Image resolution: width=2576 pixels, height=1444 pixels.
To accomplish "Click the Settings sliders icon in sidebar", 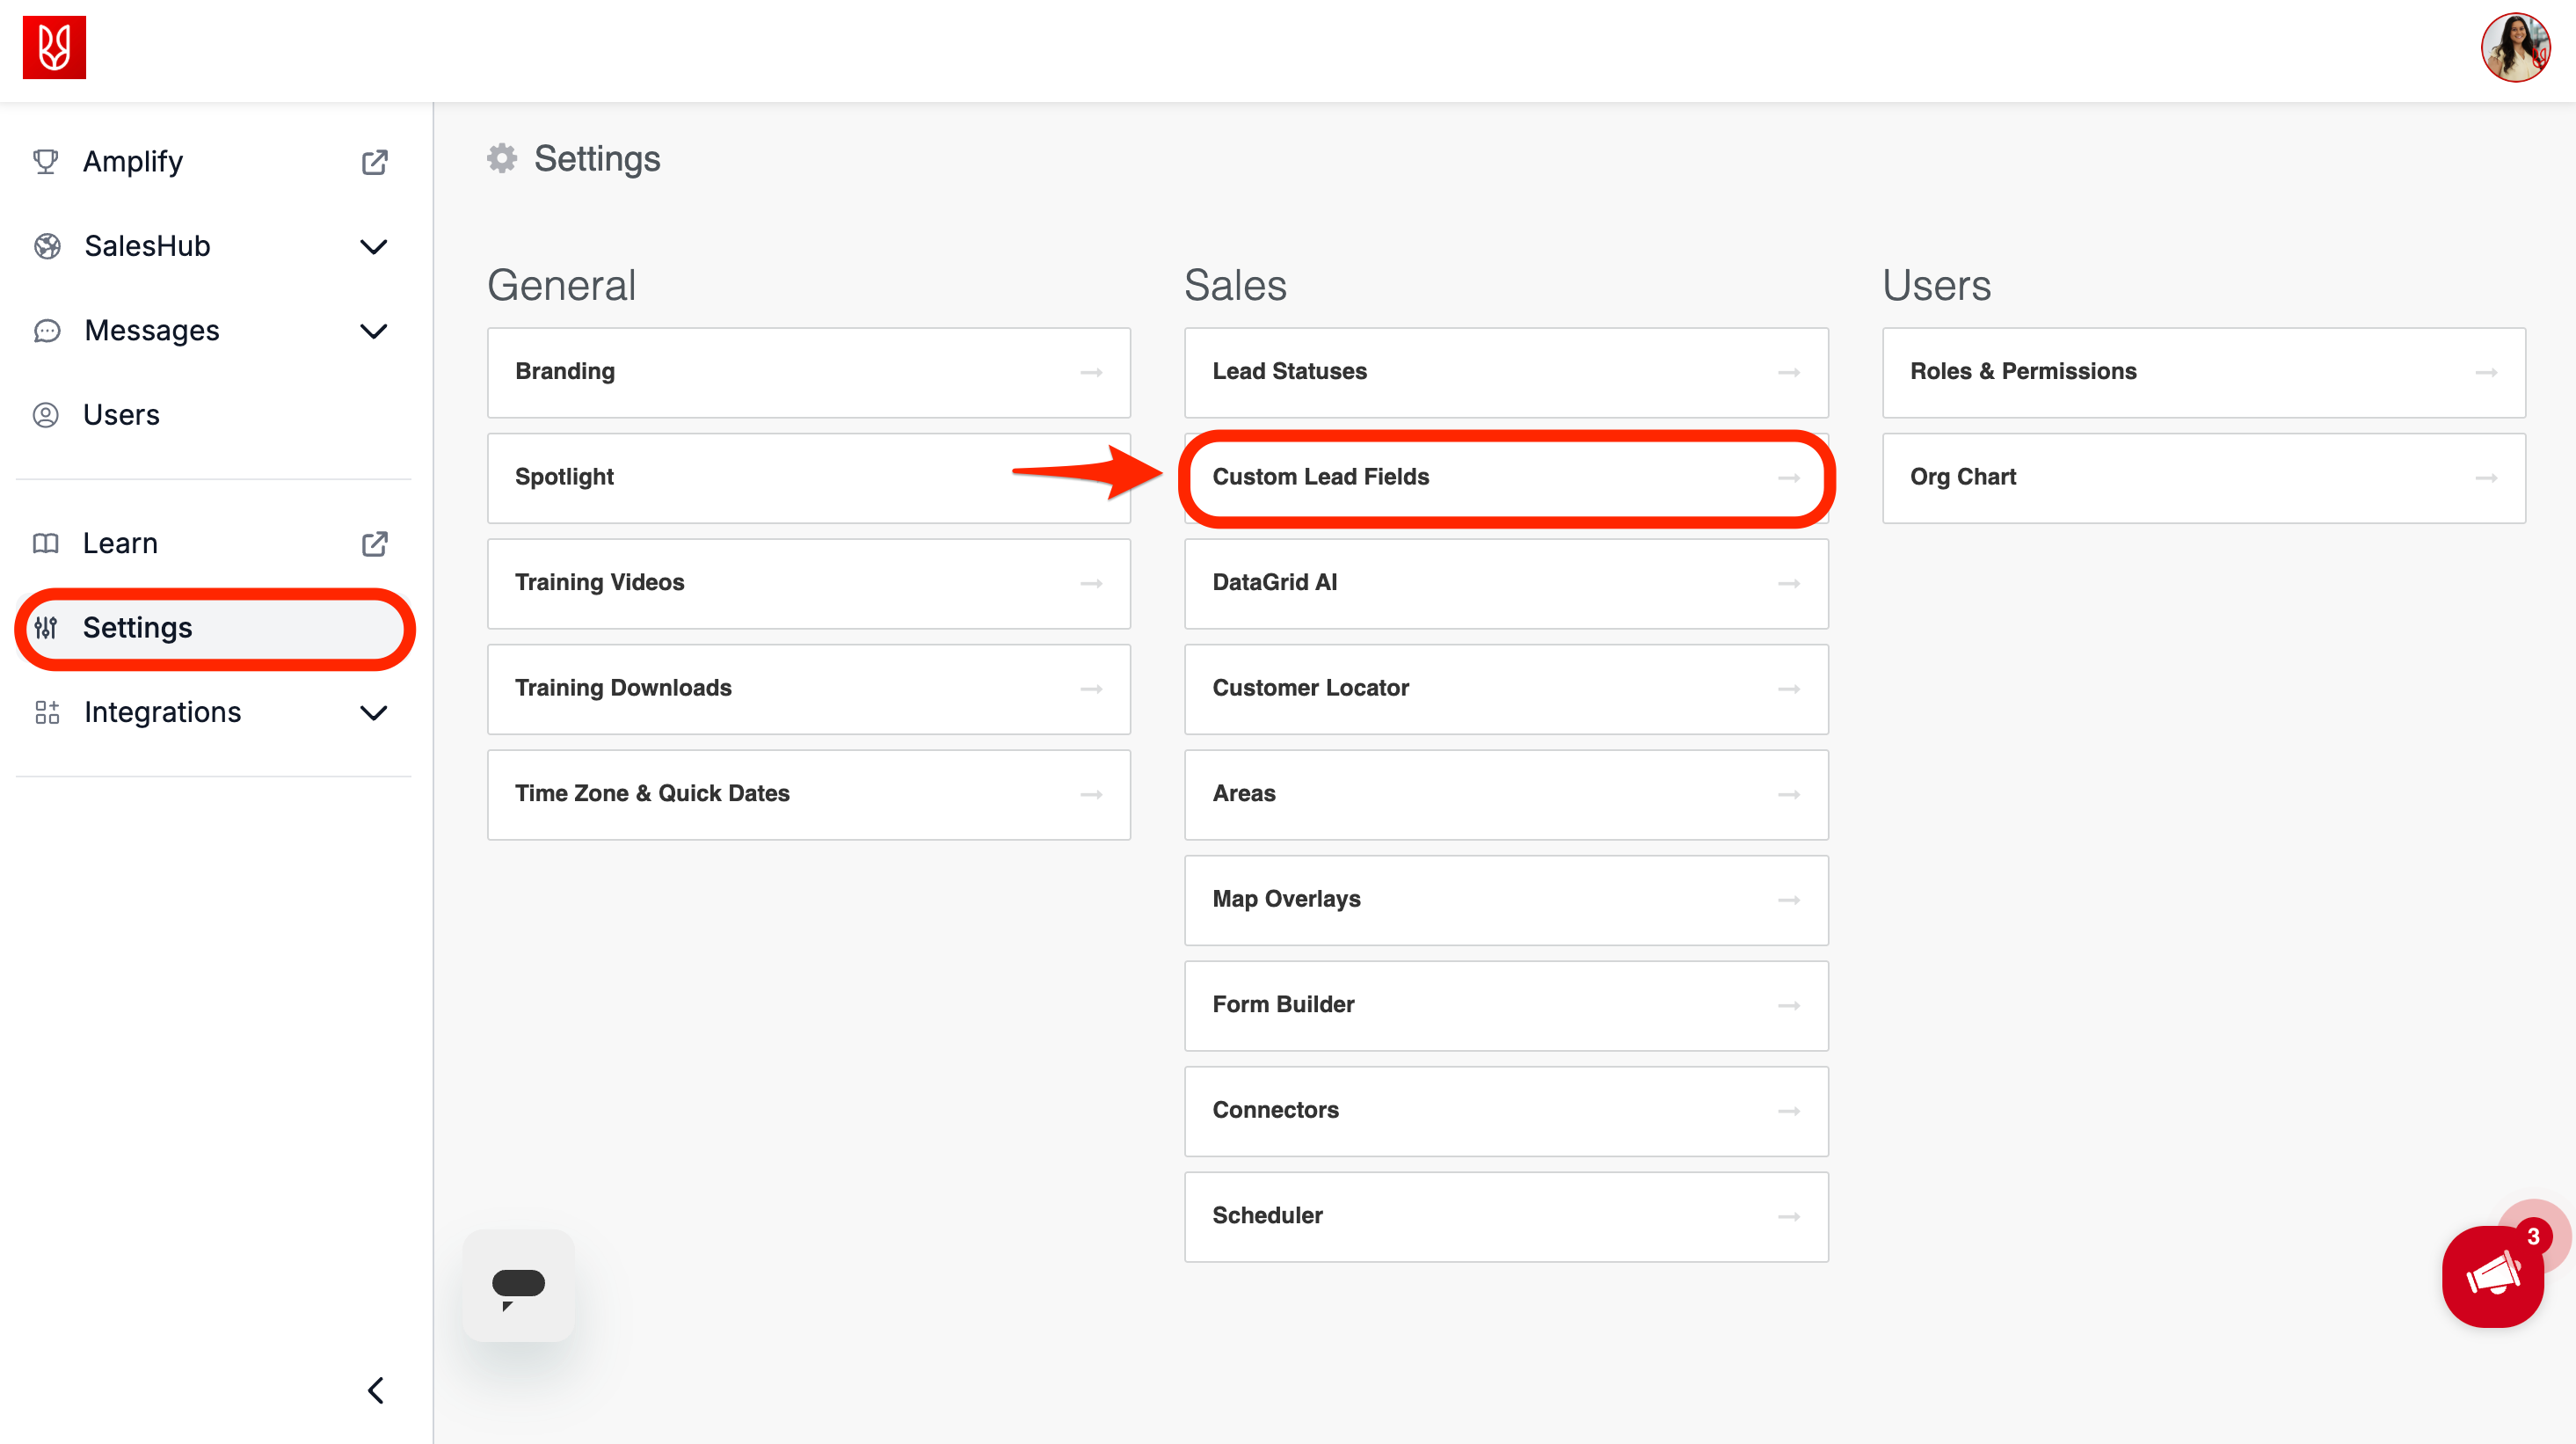I will (x=46, y=628).
